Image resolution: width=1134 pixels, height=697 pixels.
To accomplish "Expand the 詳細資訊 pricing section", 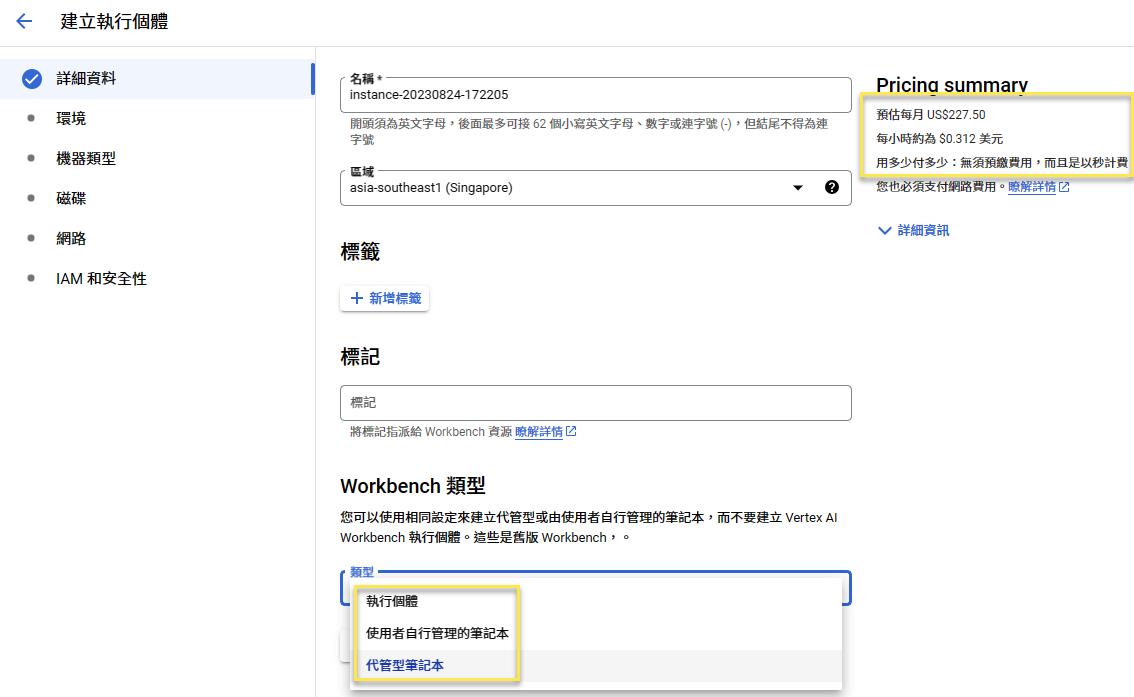I will [x=913, y=230].
